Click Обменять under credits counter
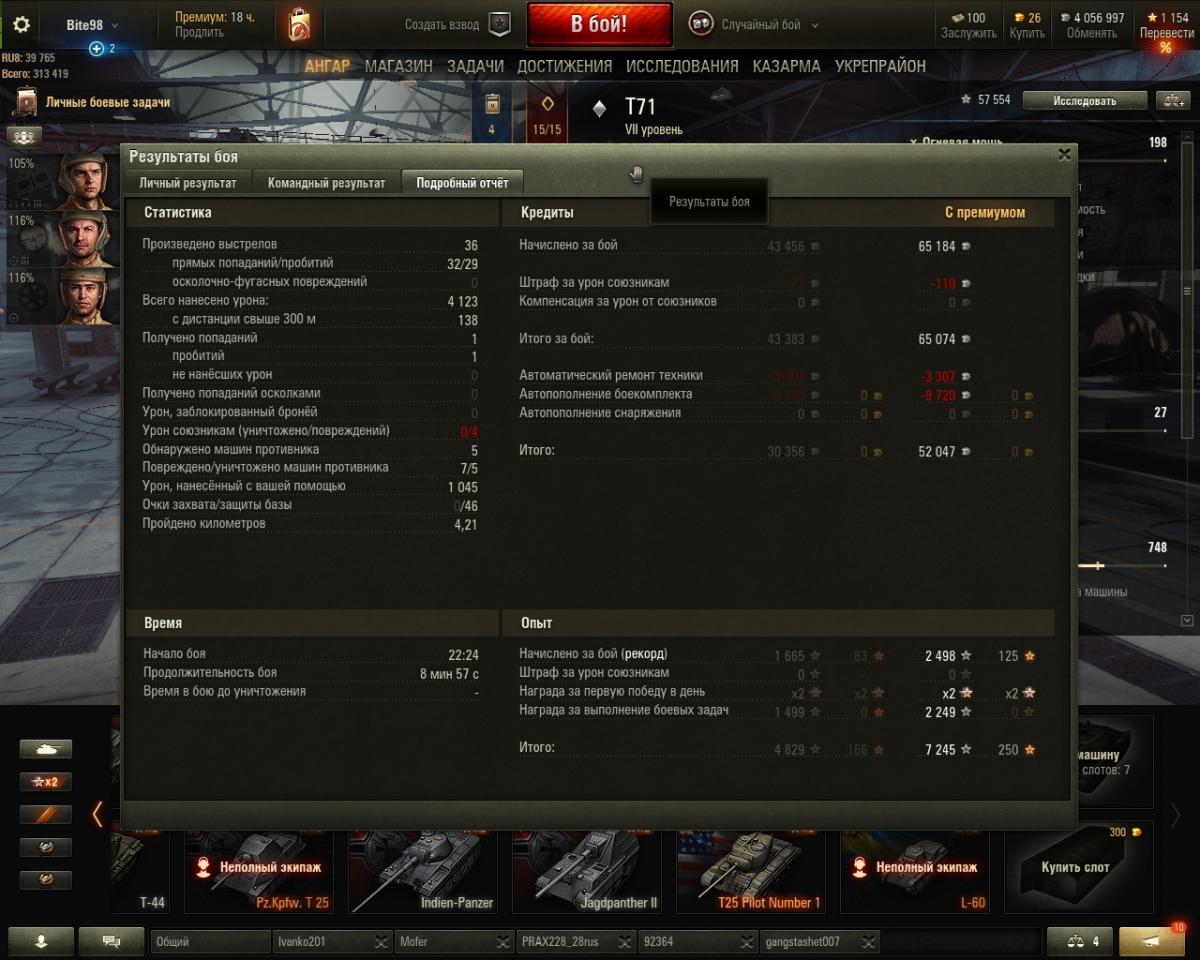This screenshot has width=1200, height=960. pos(1091,33)
